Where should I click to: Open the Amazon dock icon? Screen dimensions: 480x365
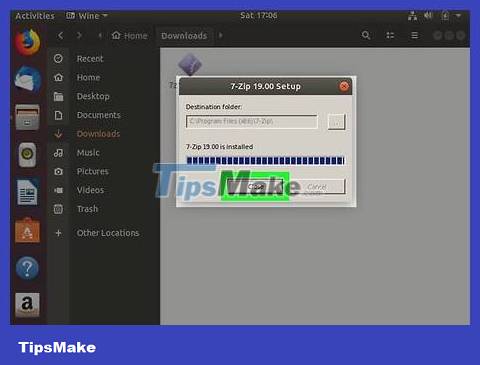pyautogui.click(x=27, y=305)
